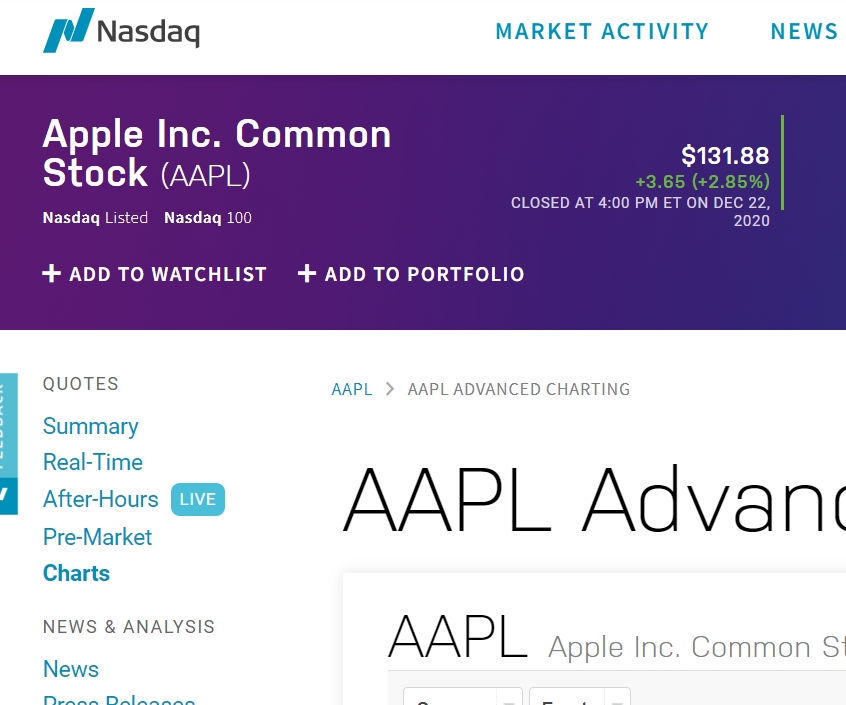This screenshot has width=846, height=705.
Task: Open After-Hours quotes
Action: (100, 499)
